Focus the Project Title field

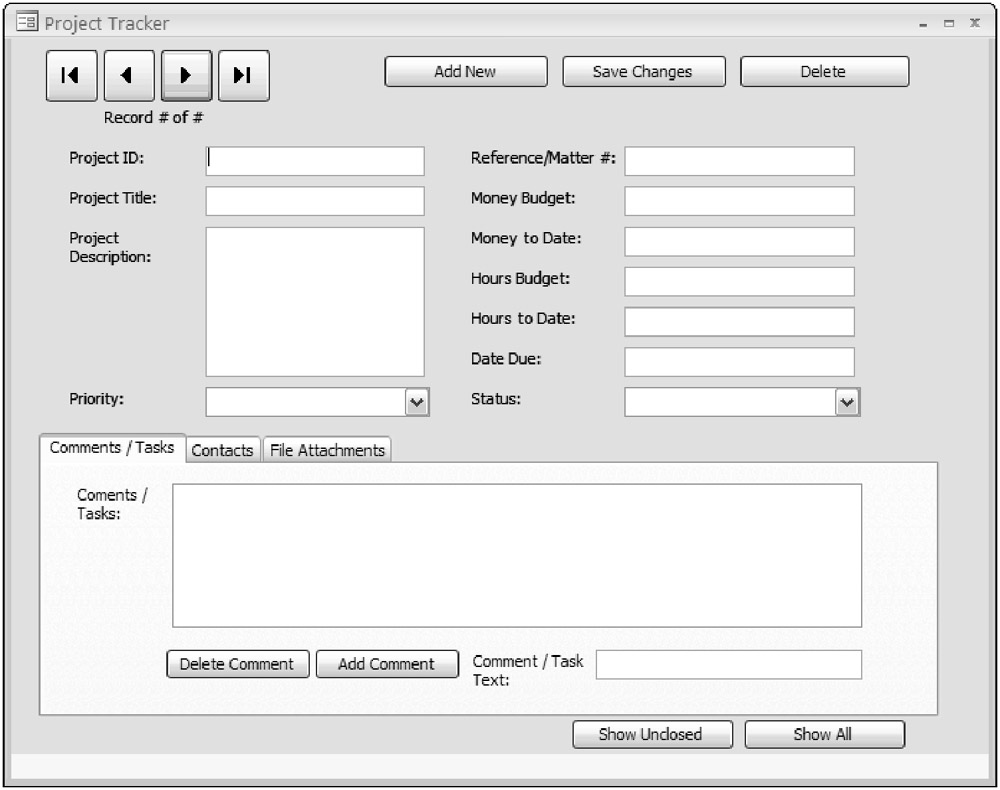point(315,201)
